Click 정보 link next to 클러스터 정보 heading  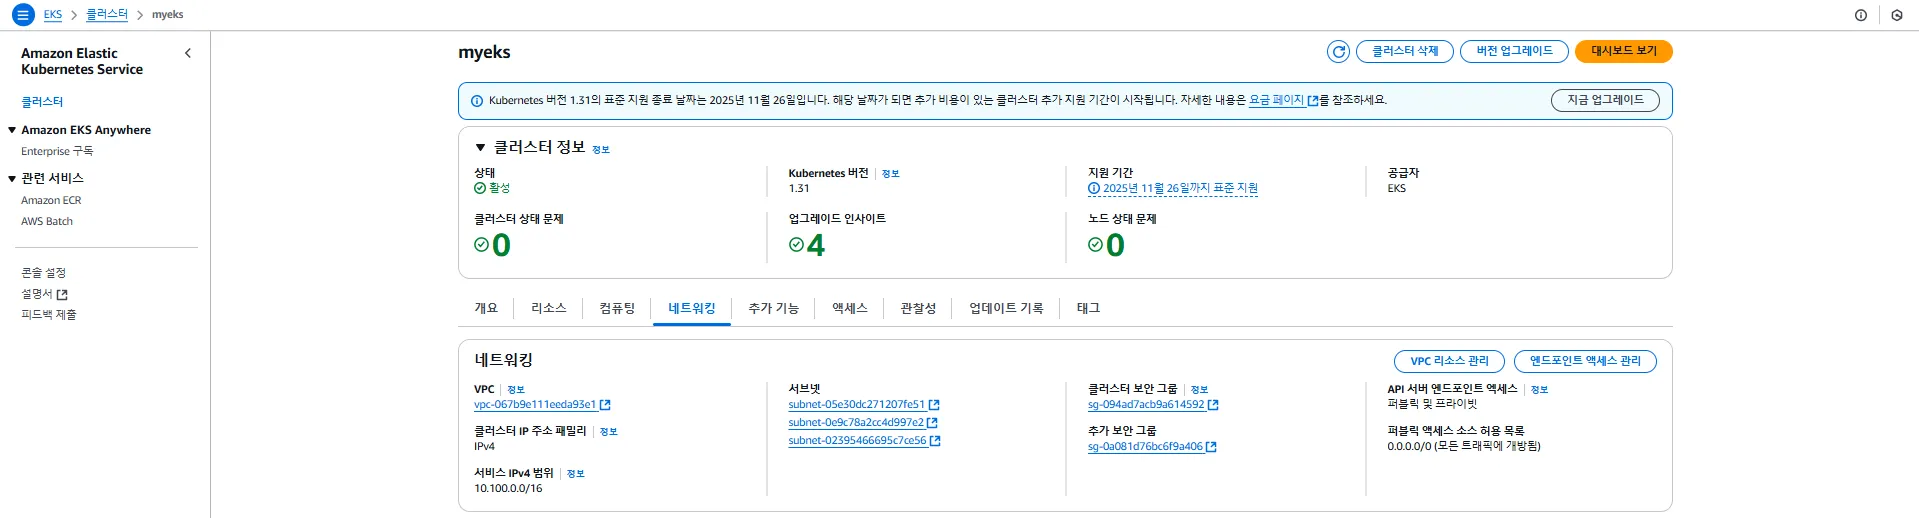601,150
